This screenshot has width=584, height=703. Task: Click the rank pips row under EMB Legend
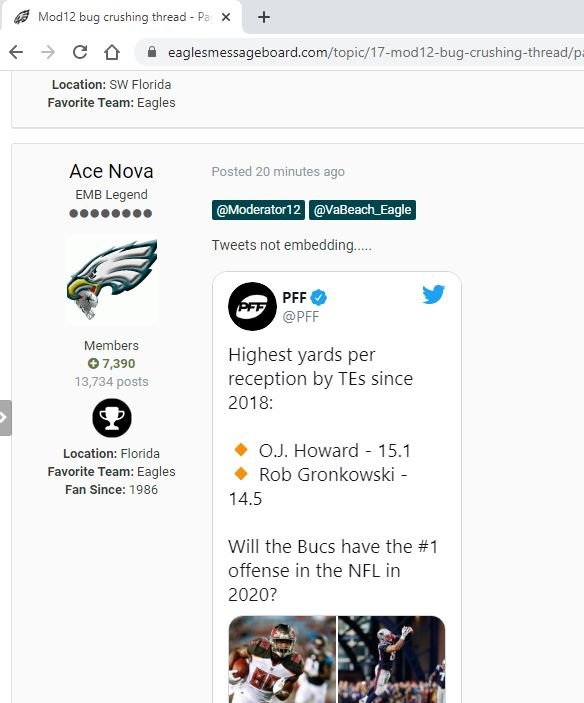111,213
